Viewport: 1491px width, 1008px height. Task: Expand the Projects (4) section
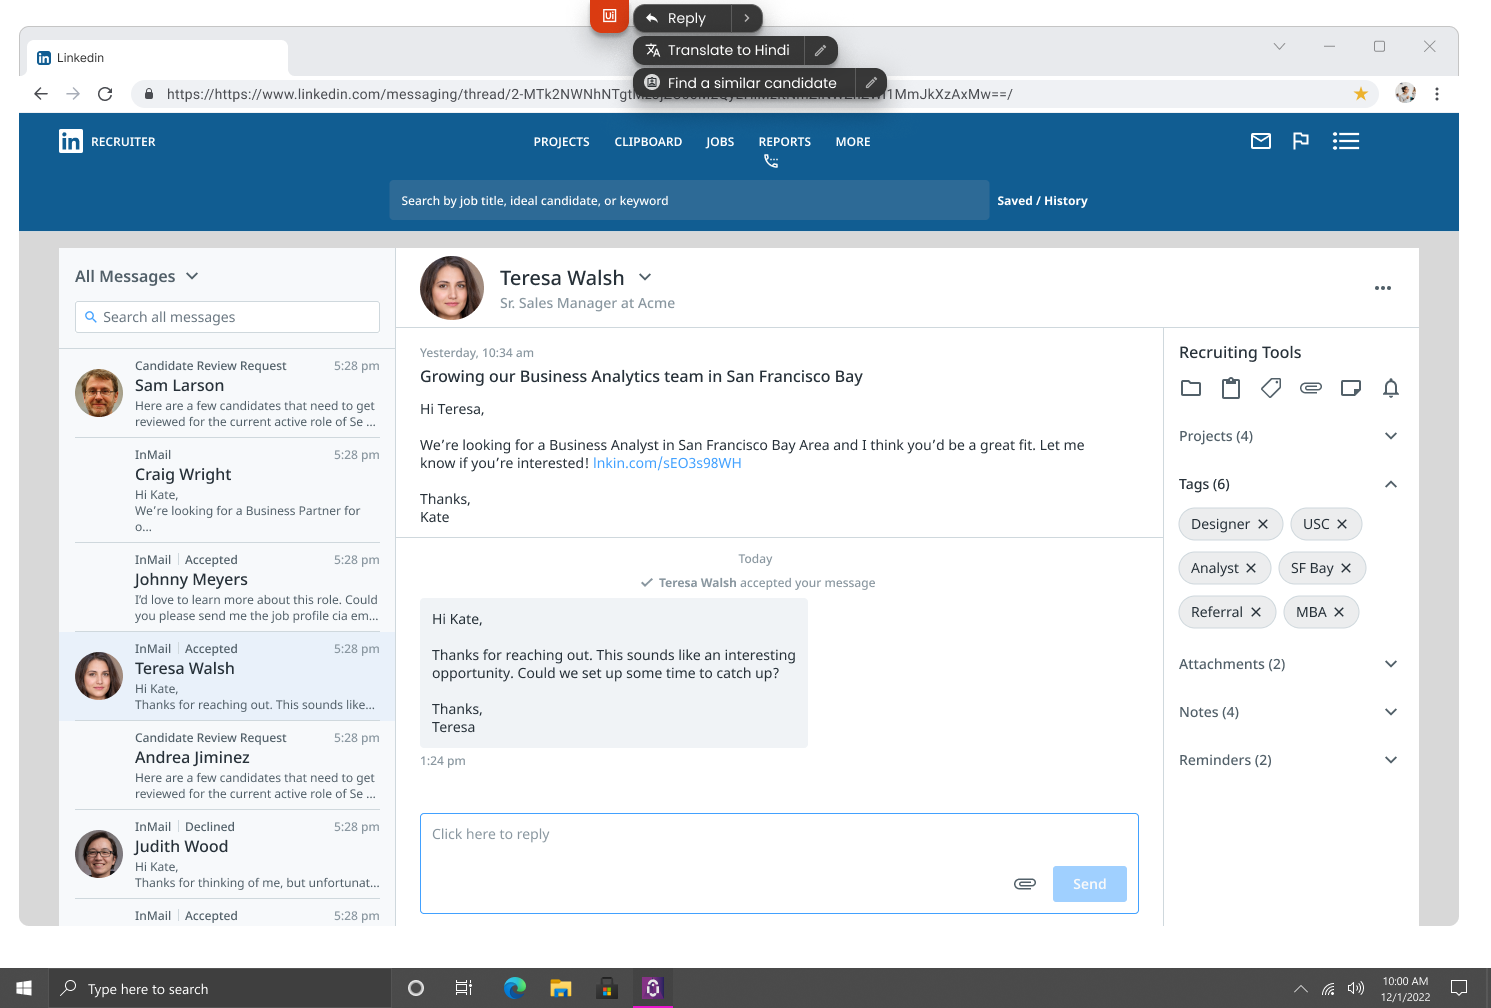1391,436
